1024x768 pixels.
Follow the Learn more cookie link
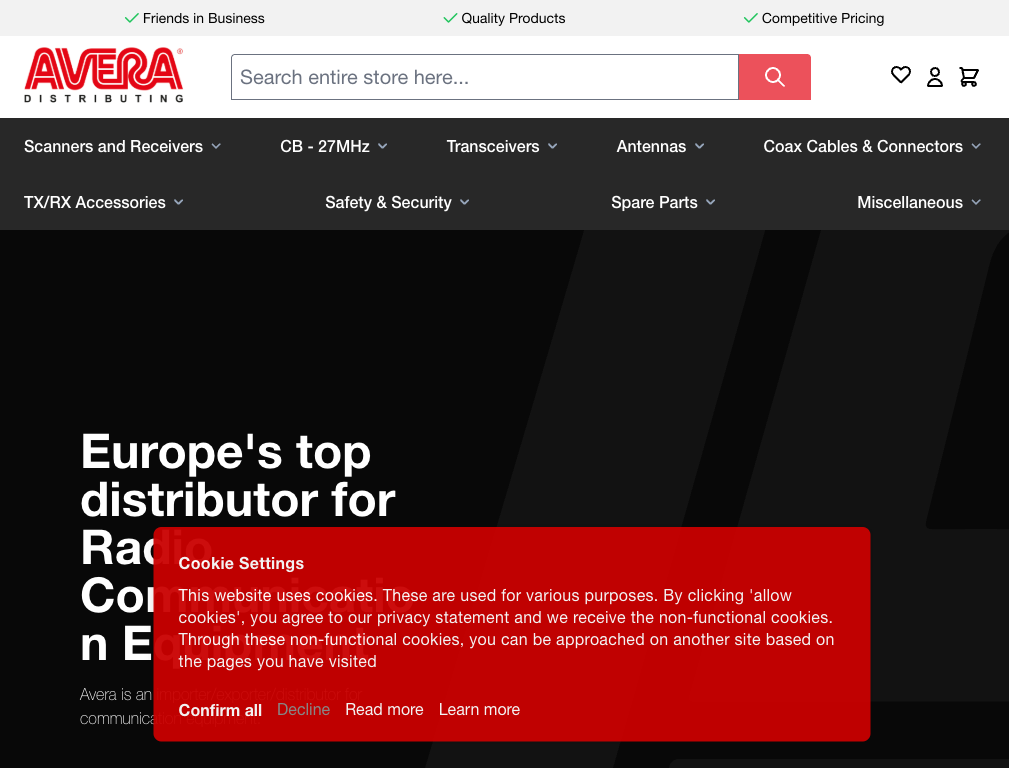tap(479, 709)
